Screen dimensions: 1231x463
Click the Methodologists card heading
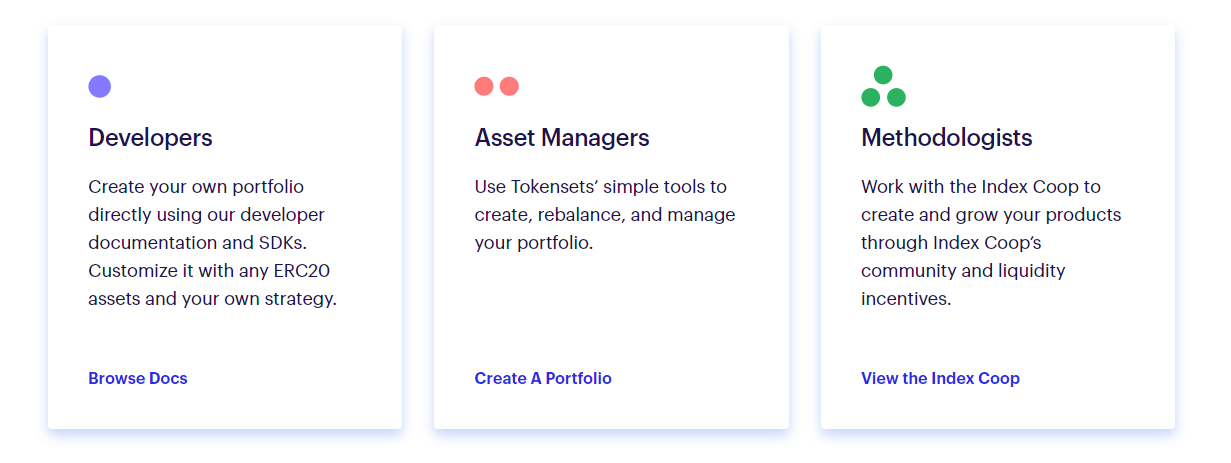point(947,137)
